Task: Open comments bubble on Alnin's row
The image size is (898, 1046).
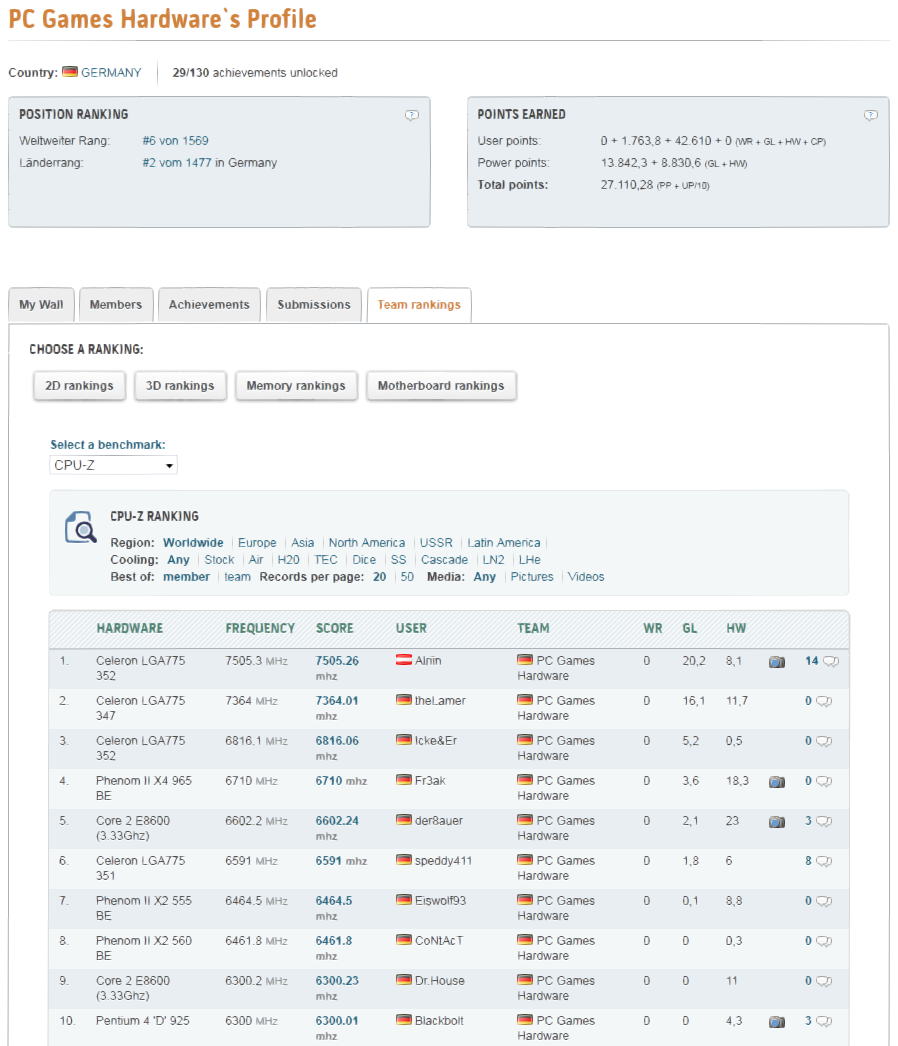Action: [831, 661]
